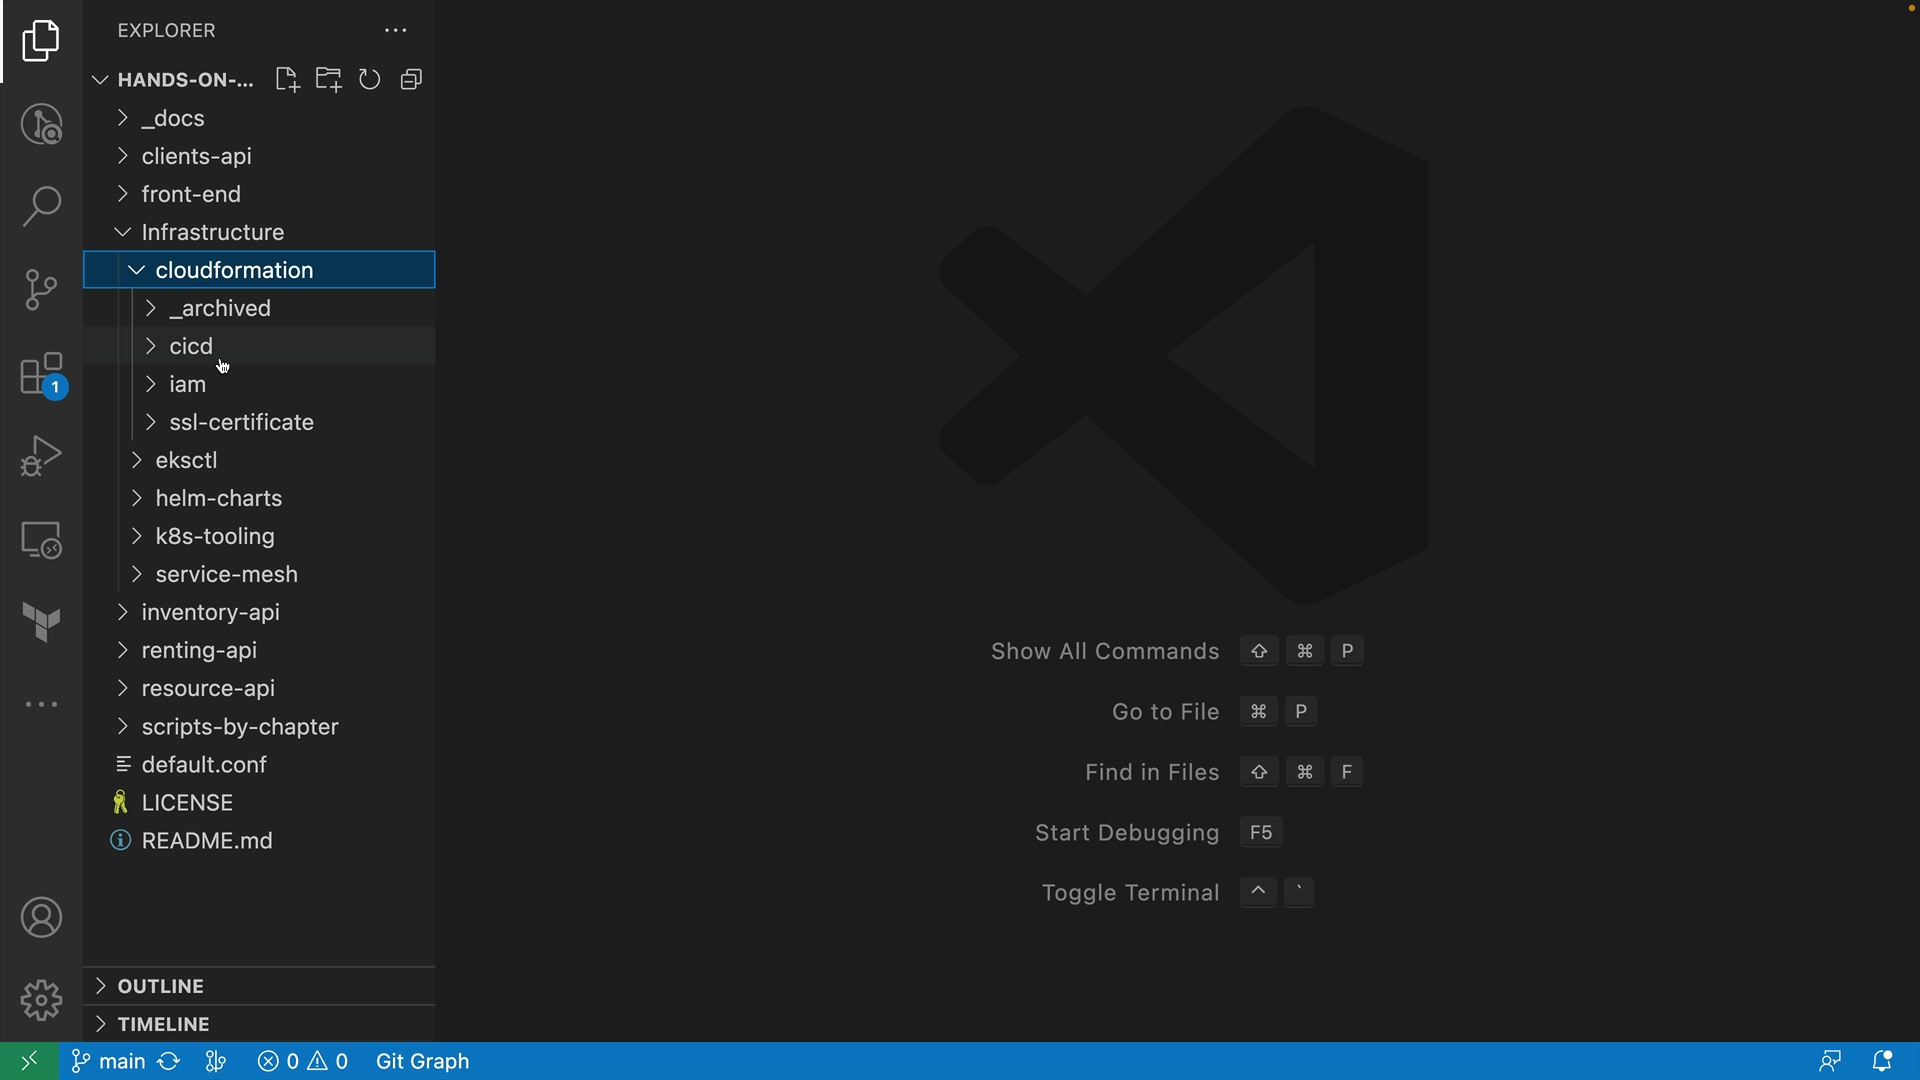Image resolution: width=1920 pixels, height=1080 pixels.
Task: Open the README.md file
Action: 207,841
